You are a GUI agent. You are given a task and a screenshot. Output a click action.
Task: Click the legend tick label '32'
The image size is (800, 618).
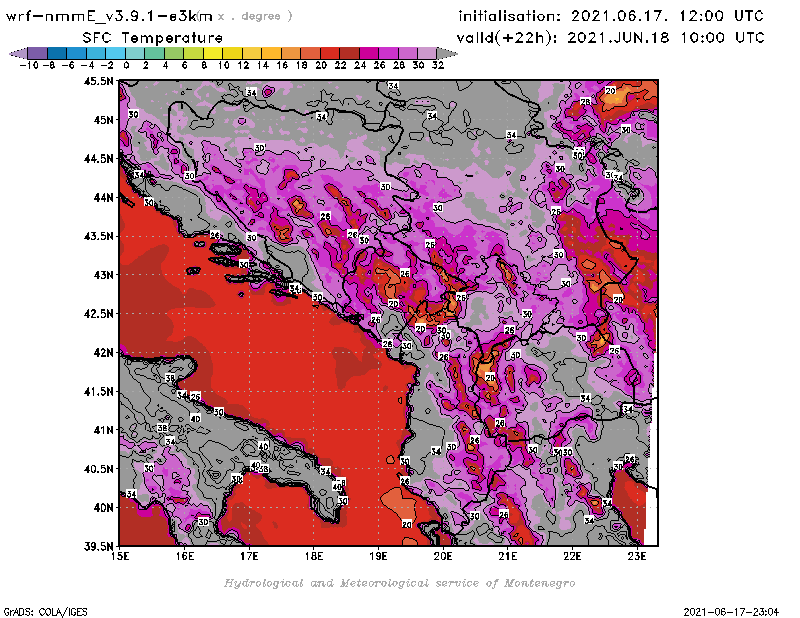[438, 65]
